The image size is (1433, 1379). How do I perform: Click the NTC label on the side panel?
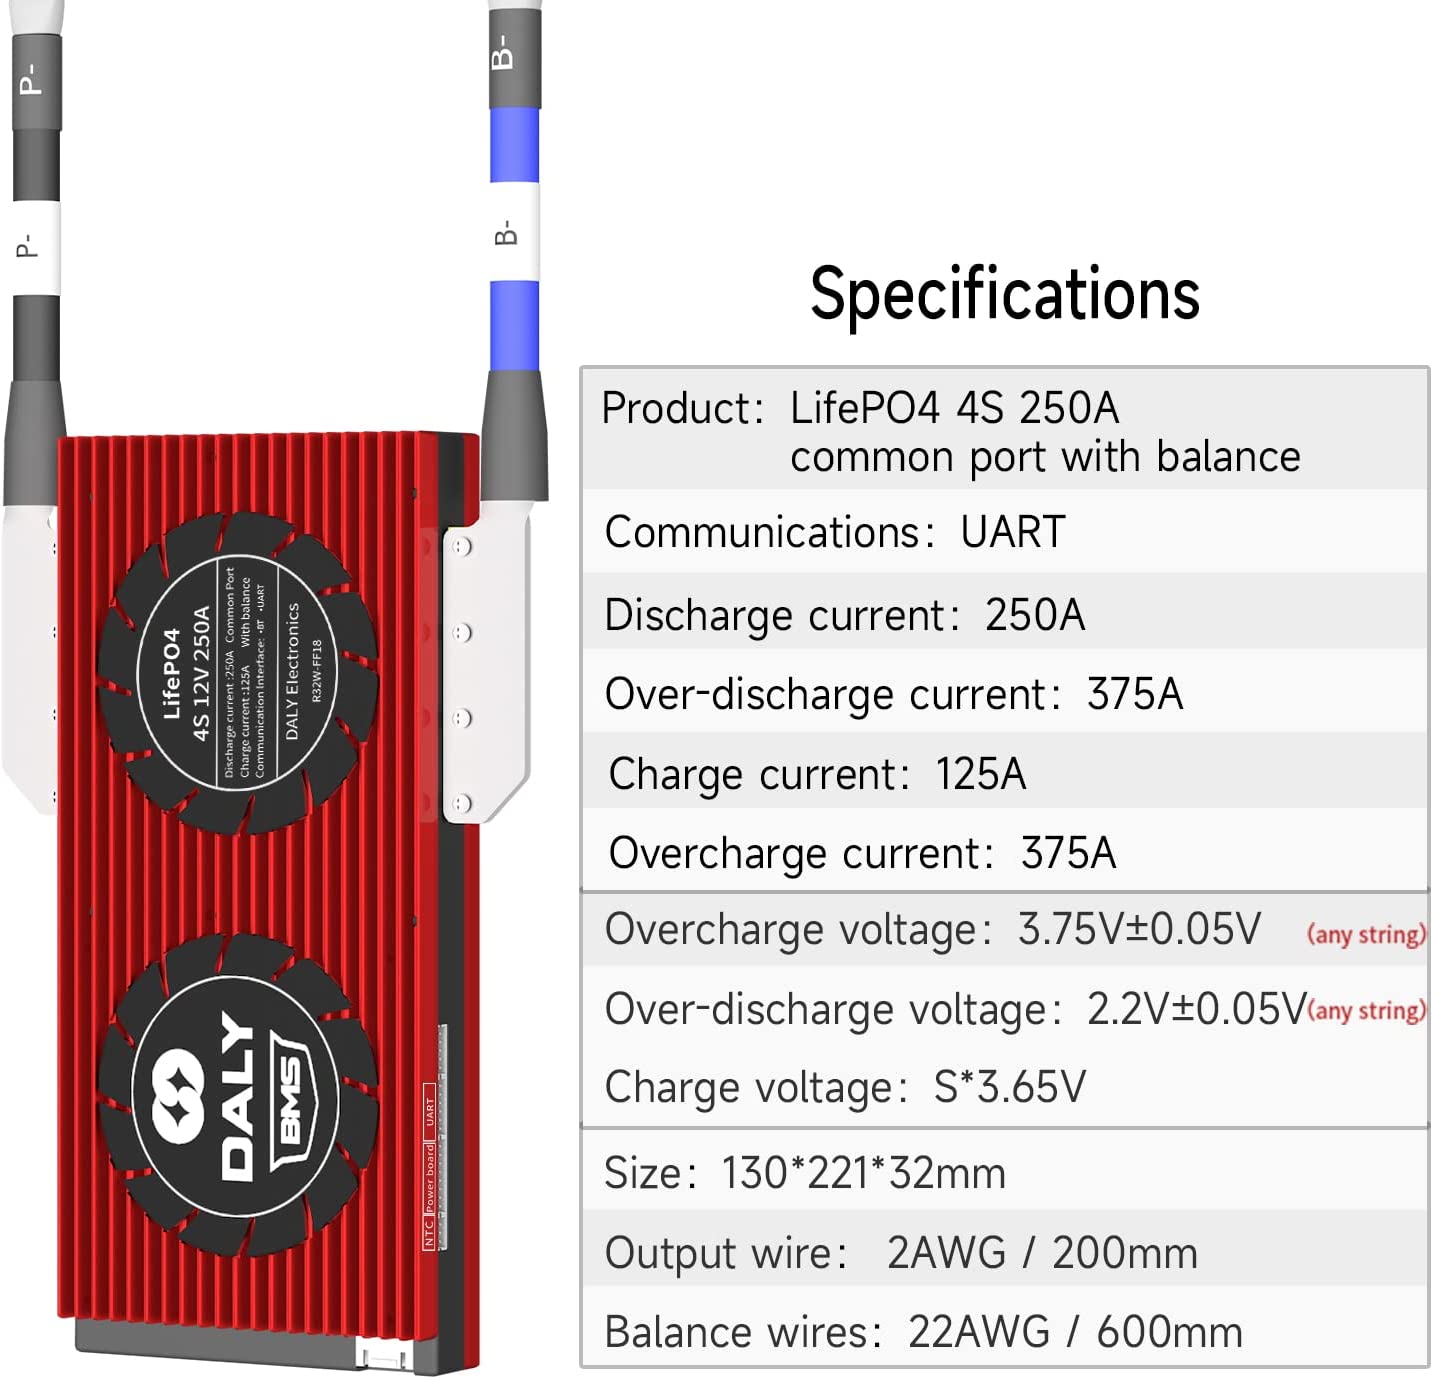[x=429, y=1228]
